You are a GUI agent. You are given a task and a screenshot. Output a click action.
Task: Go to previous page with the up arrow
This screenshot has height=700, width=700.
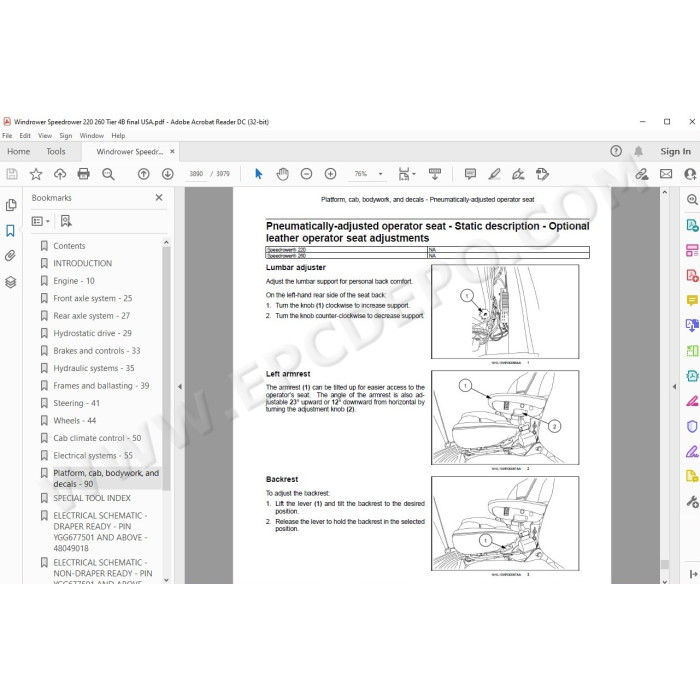click(143, 174)
